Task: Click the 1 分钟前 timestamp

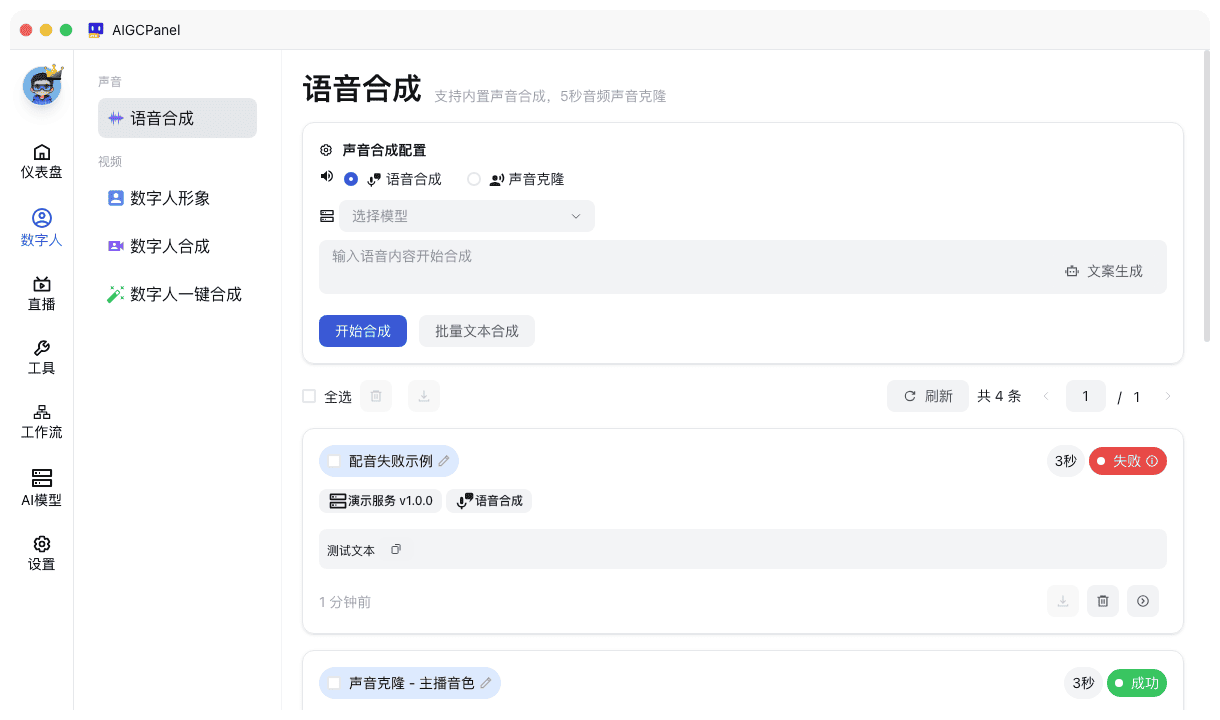Action: click(x=345, y=602)
